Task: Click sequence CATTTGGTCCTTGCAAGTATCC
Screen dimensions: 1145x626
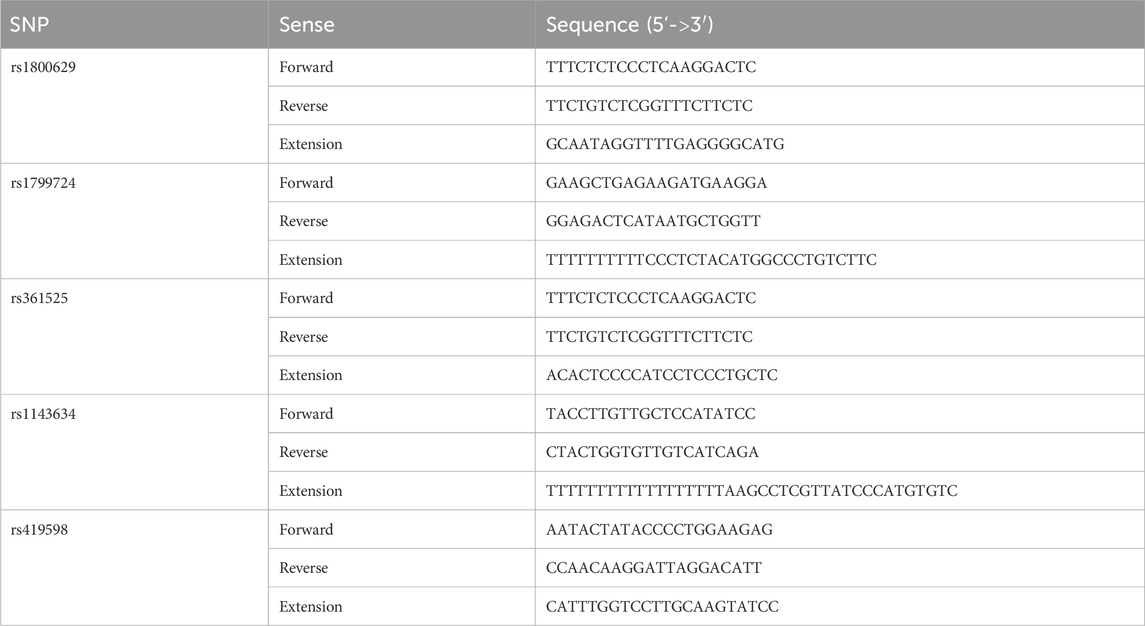Action: (x=662, y=606)
